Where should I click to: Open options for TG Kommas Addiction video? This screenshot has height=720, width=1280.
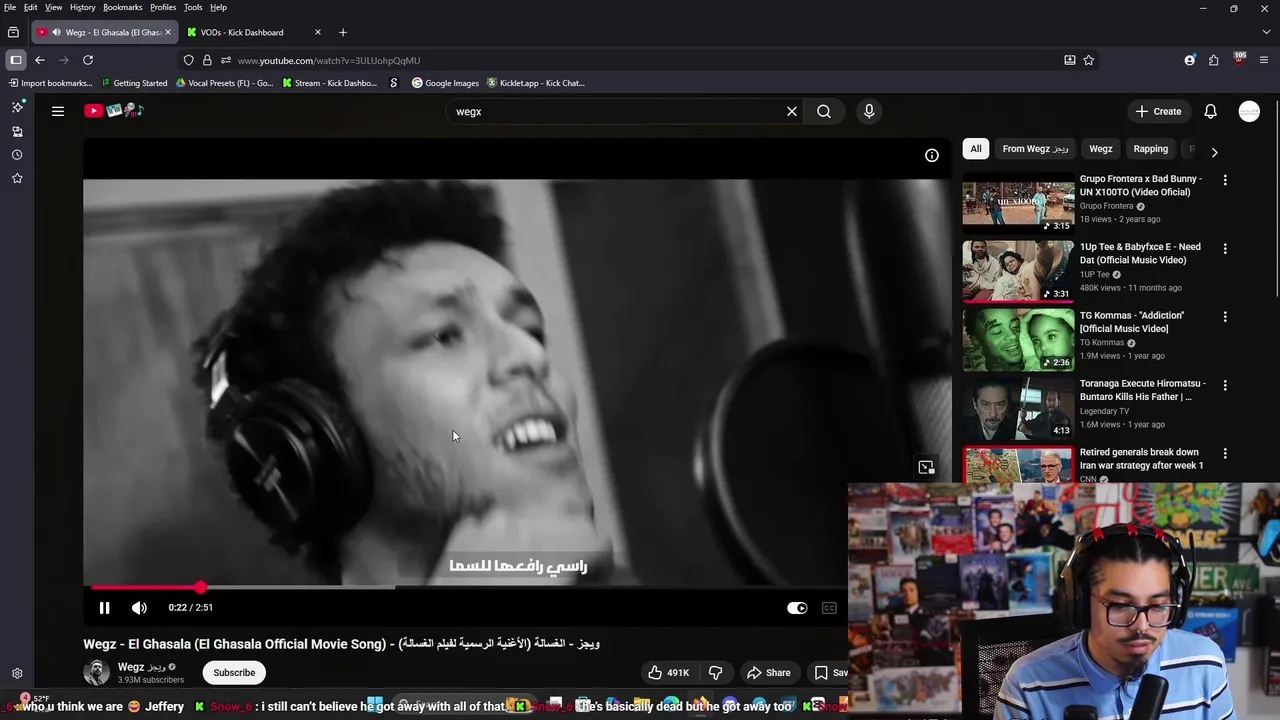click(x=1225, y=317)
